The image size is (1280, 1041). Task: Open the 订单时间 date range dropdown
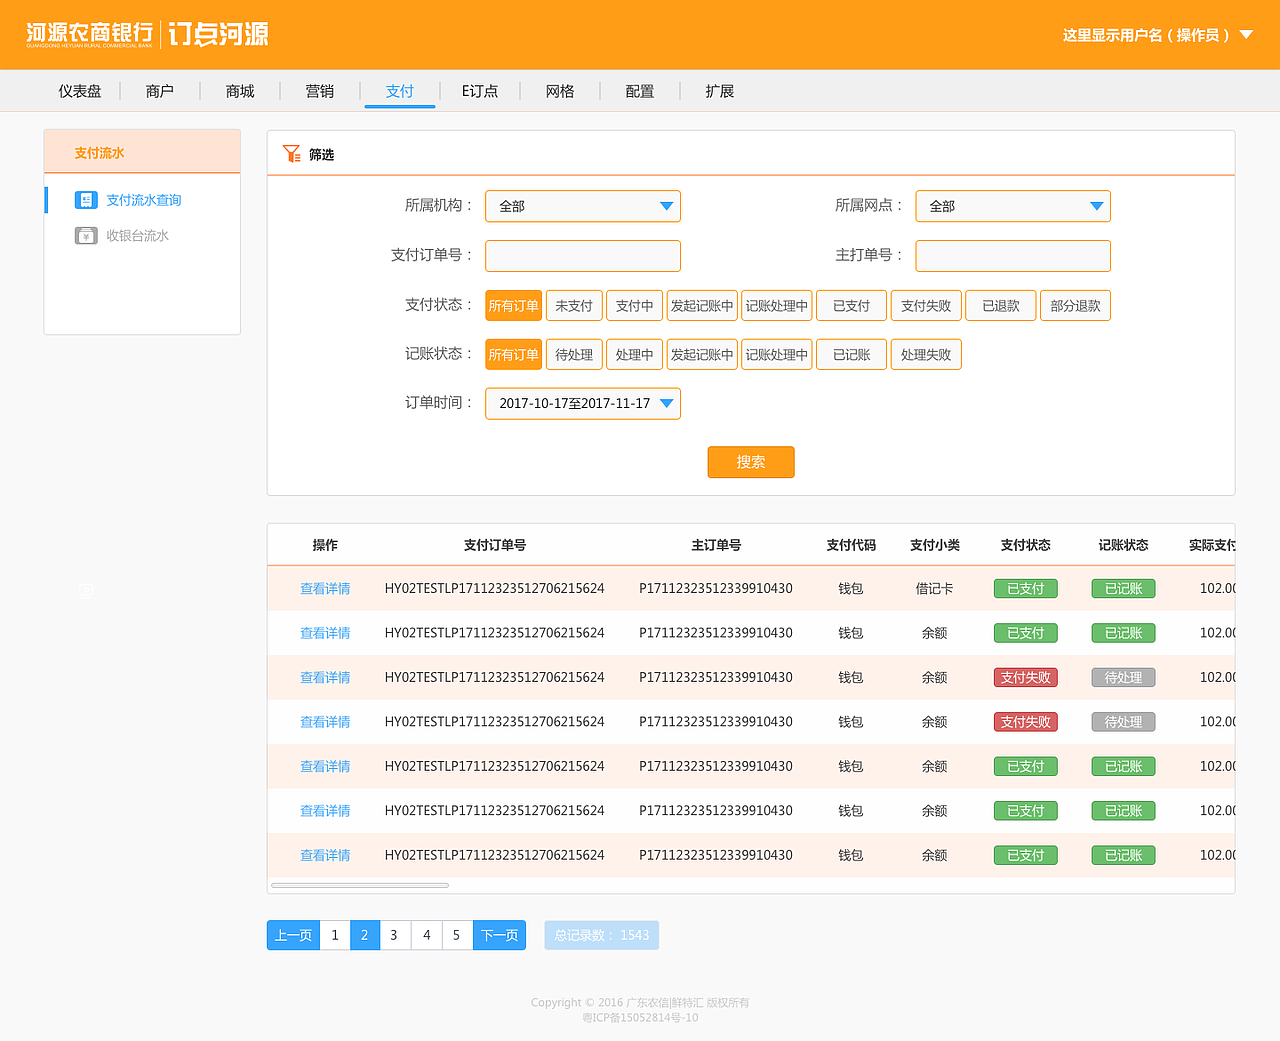click(583, 403)
